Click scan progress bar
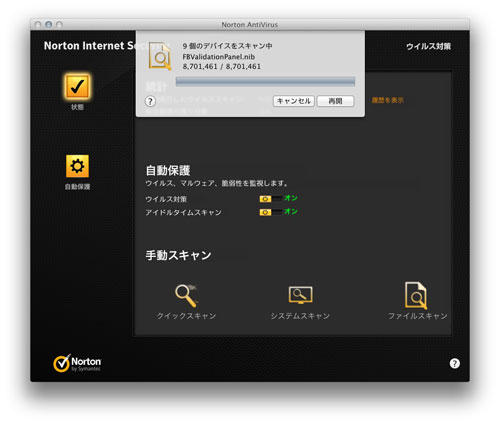This screenshot has width=500, height=424. [x=265, y=82]
